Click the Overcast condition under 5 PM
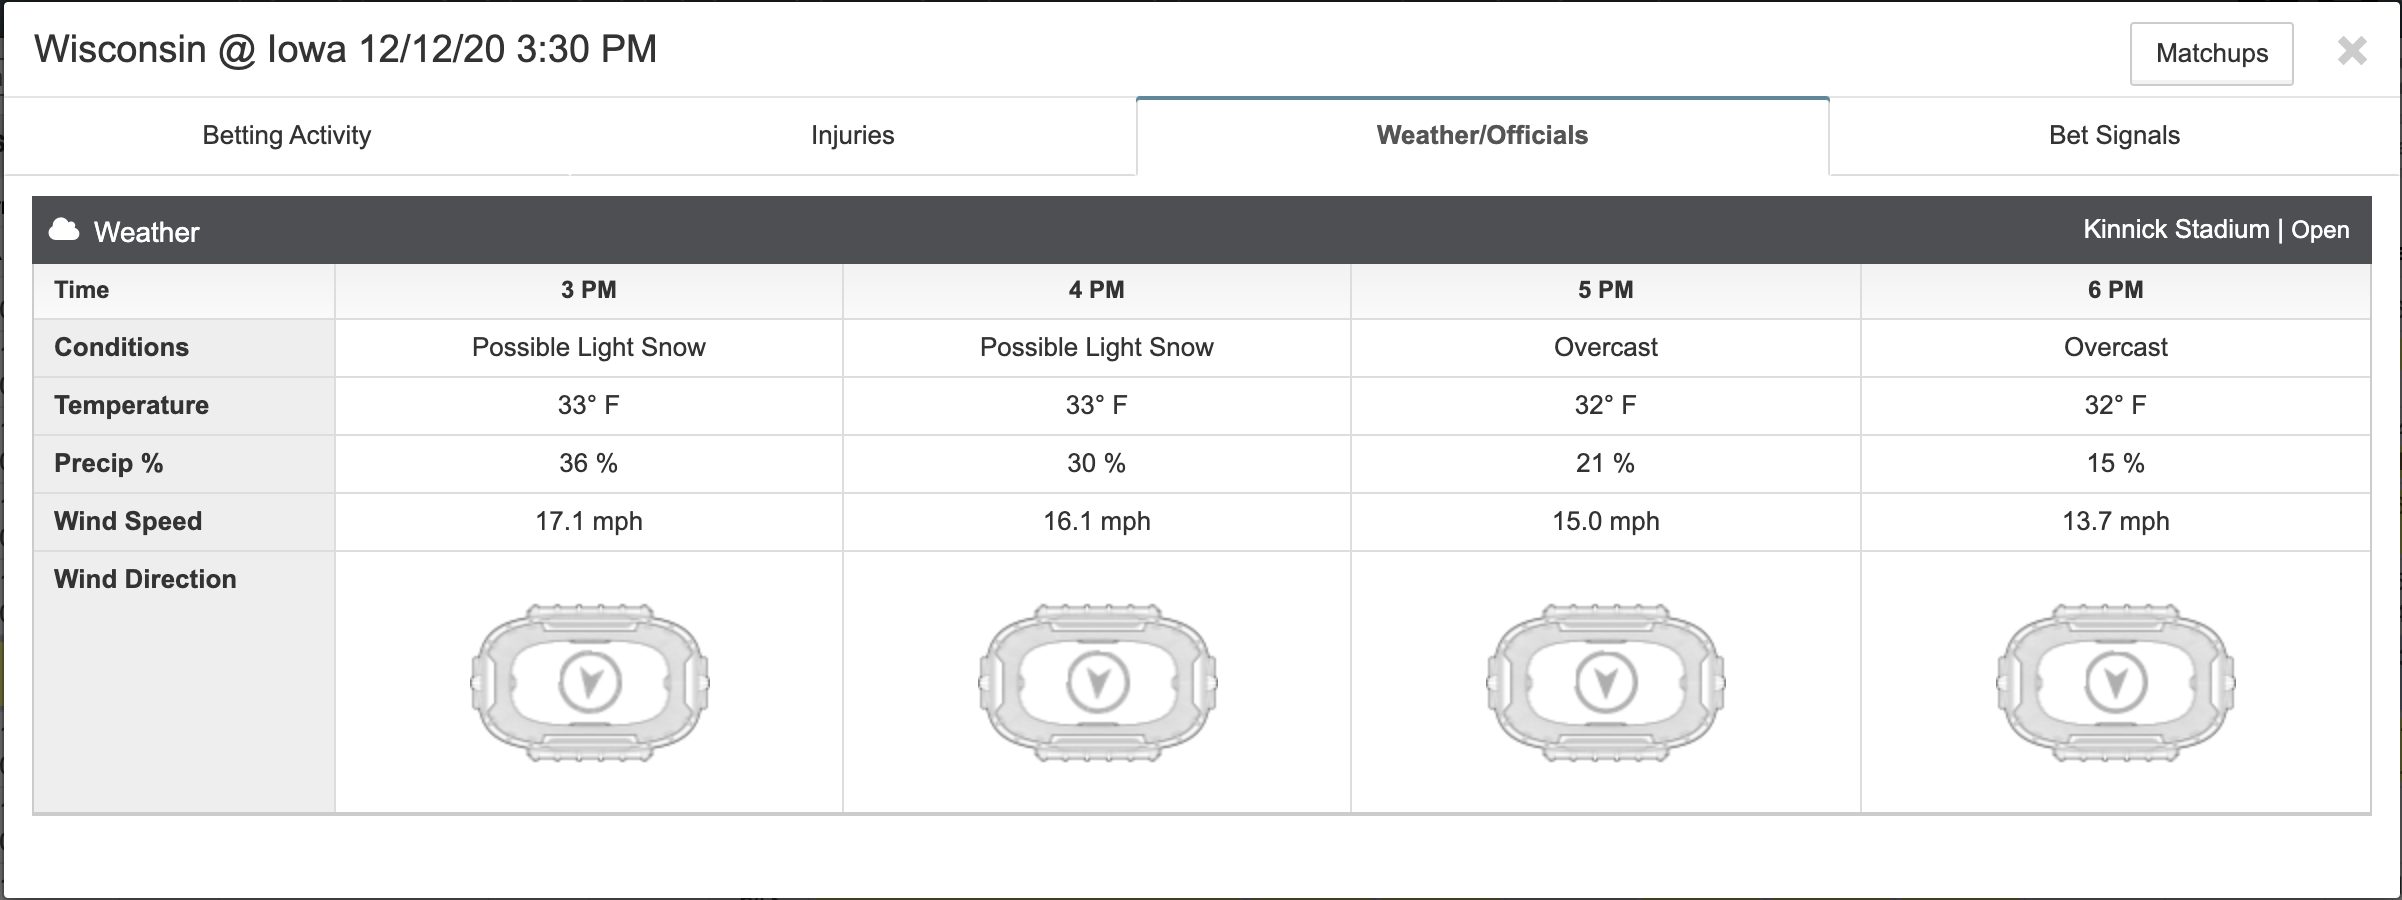This screenshot has width=2402, height=900. pyautogui.click(x=1606, y=347)
